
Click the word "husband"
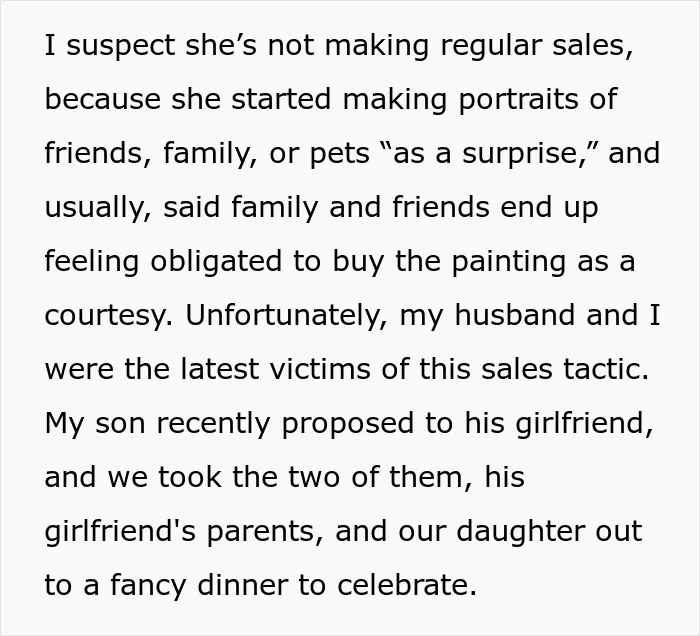514,315
